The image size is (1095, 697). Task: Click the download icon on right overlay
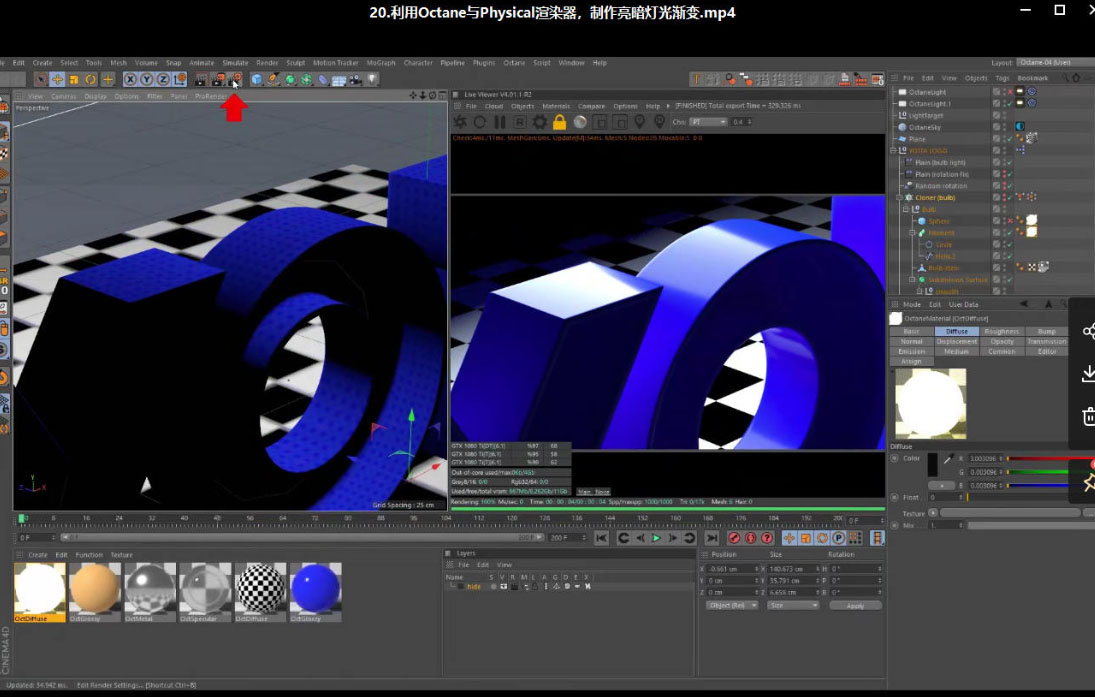coord(1088,374)
